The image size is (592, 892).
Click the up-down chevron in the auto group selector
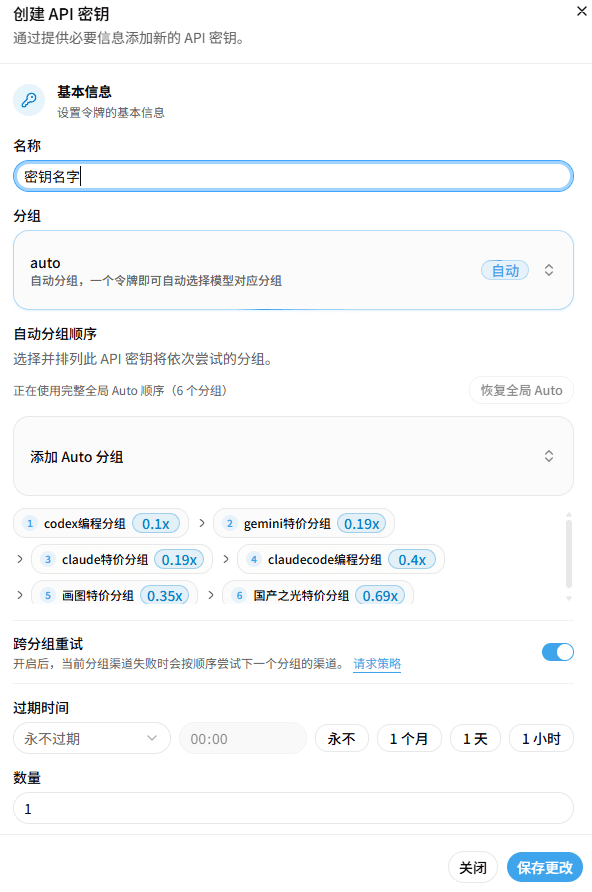[549, 270]
